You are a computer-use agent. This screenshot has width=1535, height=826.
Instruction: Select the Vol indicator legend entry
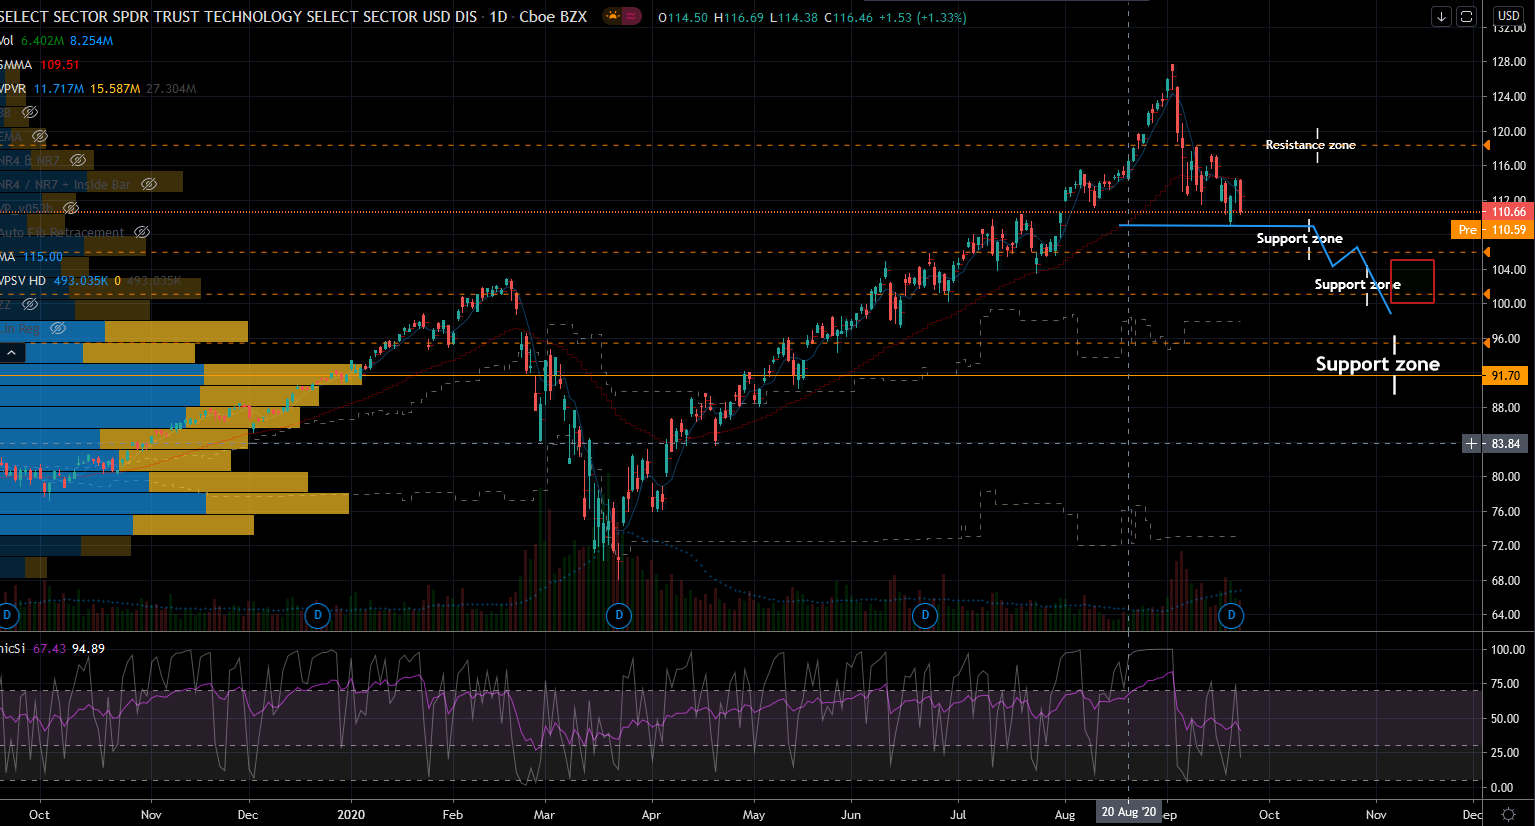pyautogui.click(x=6, y=41)
